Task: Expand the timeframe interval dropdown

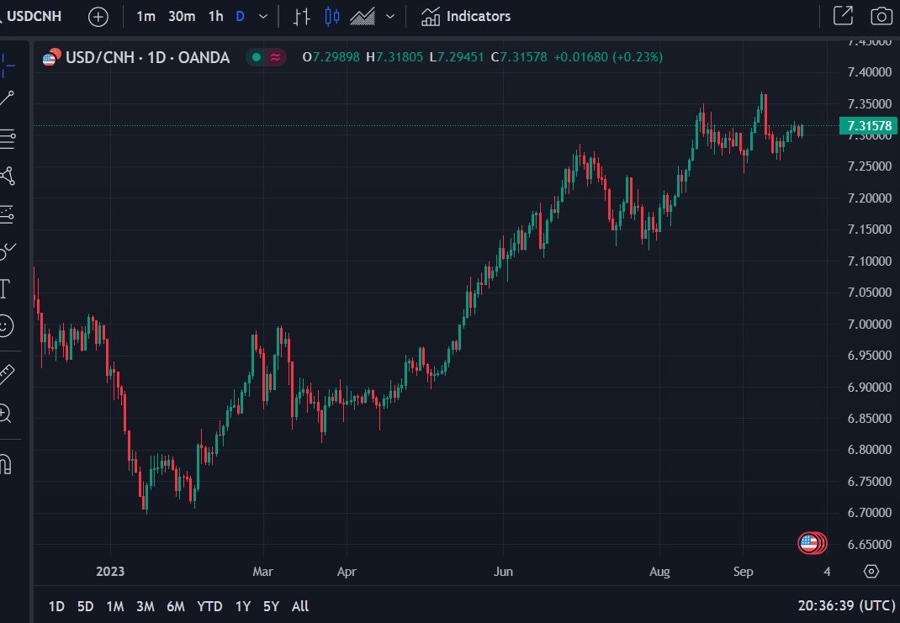Action: click(x=263, y=16)
